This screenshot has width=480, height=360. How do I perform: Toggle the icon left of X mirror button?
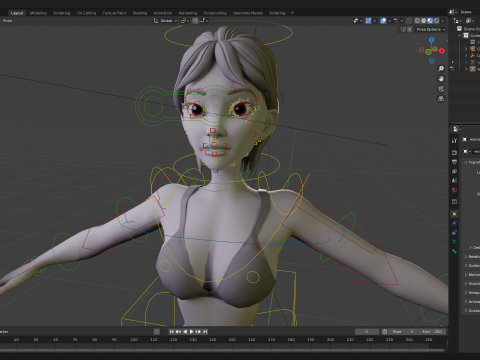click(x=403, y=29)
